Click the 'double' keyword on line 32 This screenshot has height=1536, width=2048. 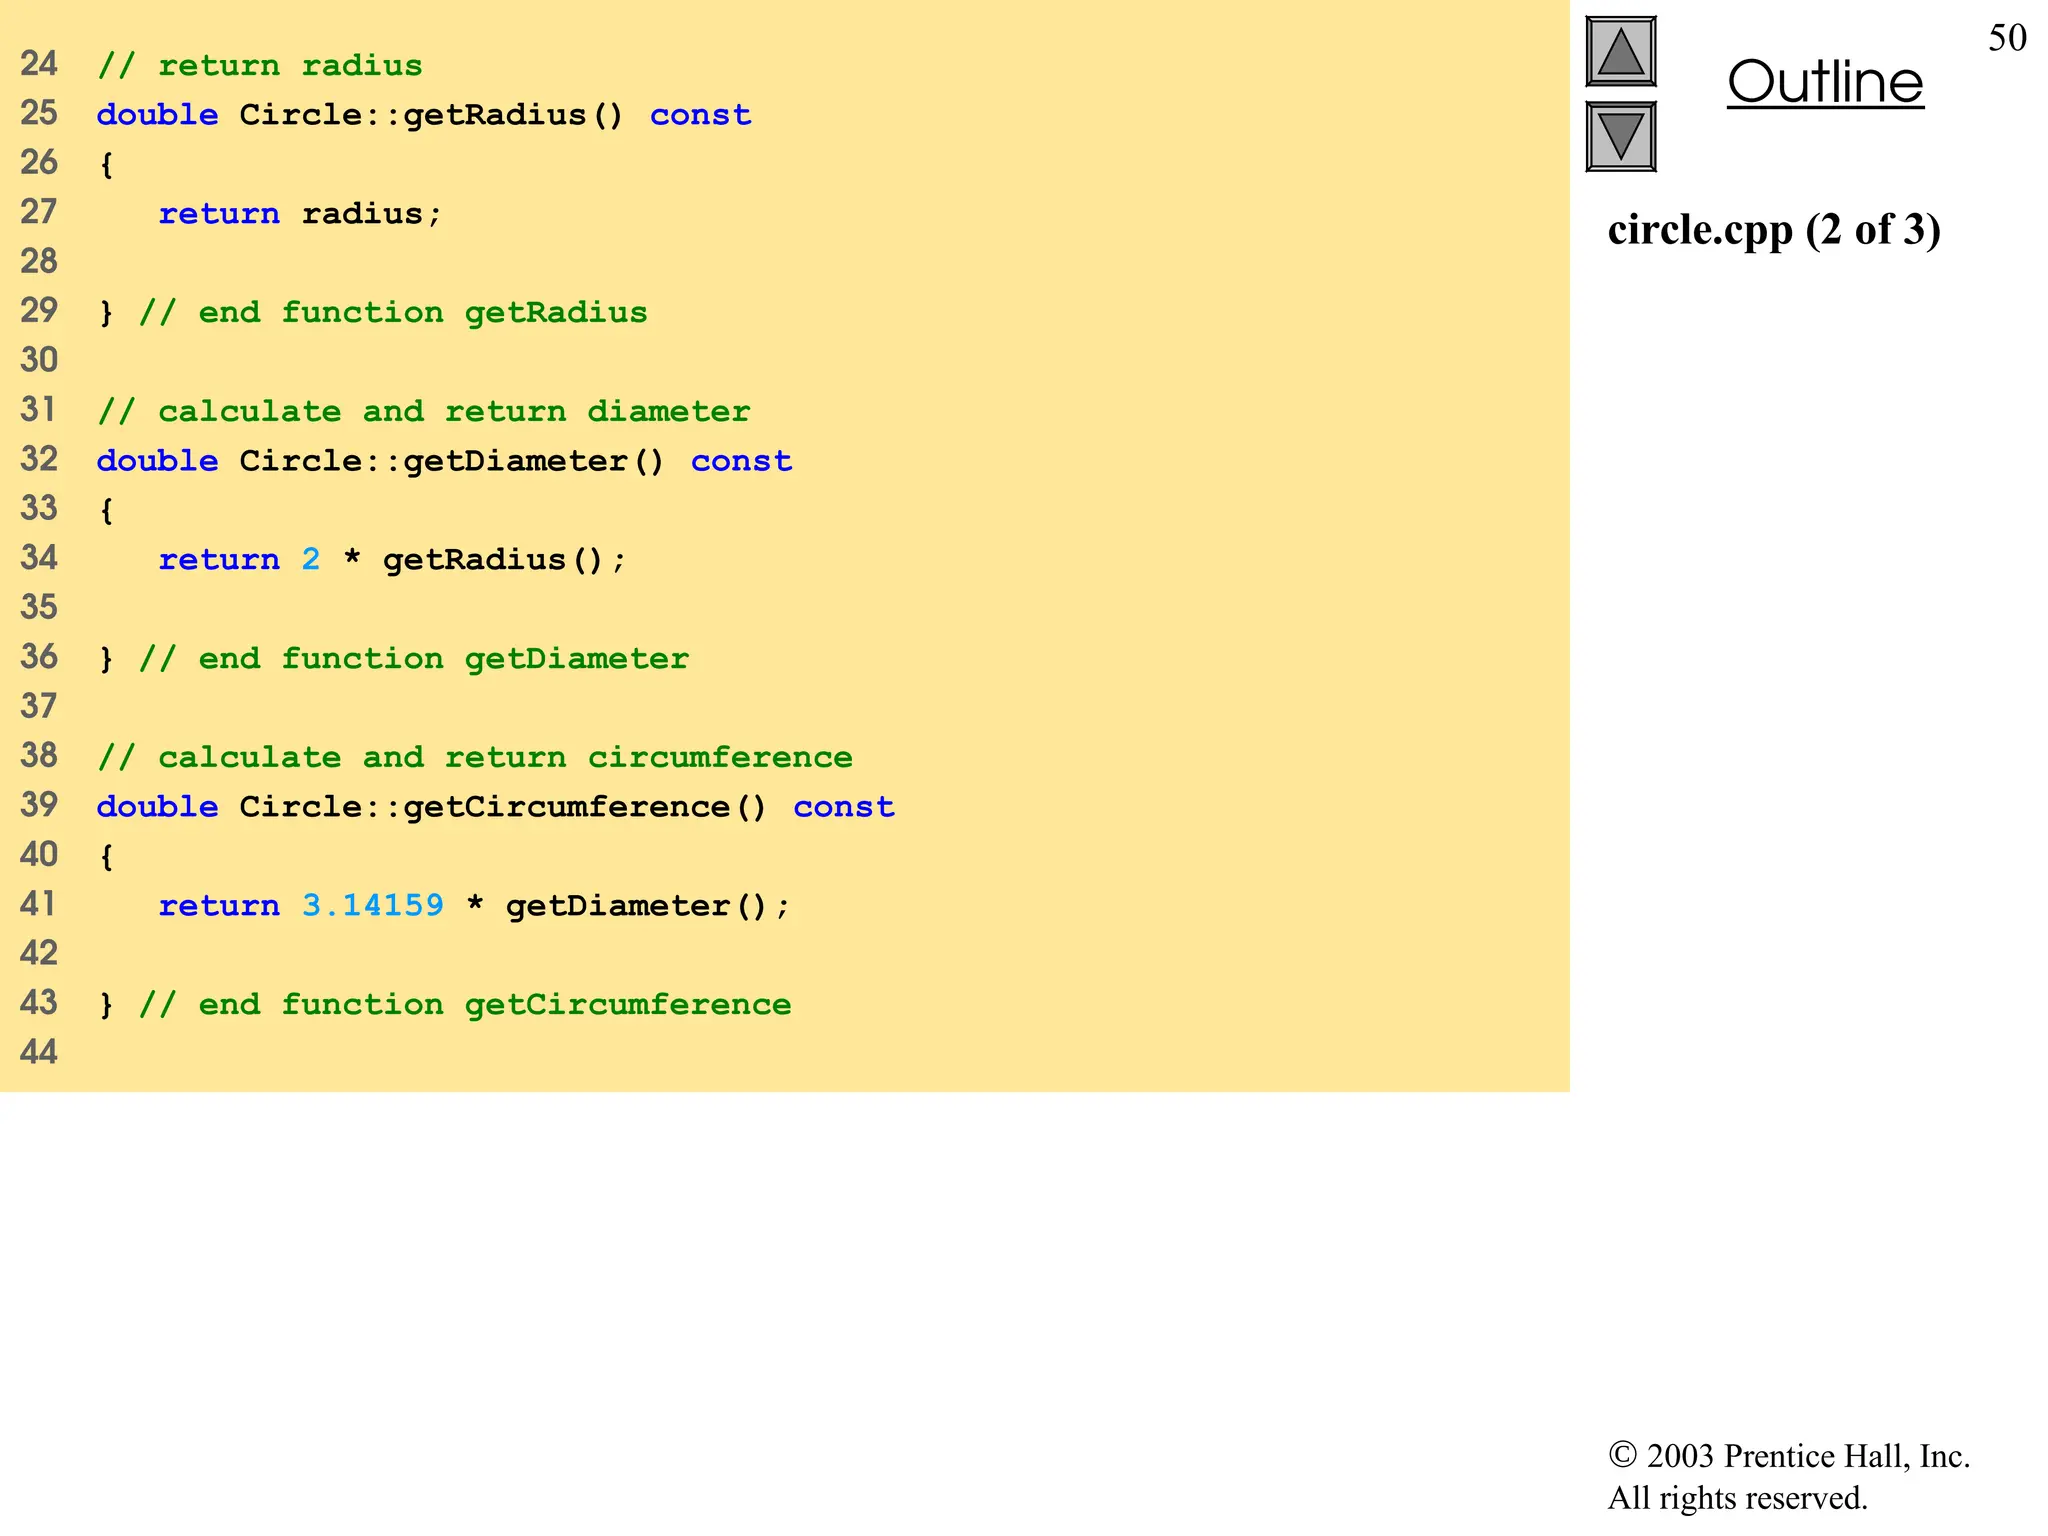point(158,461)
